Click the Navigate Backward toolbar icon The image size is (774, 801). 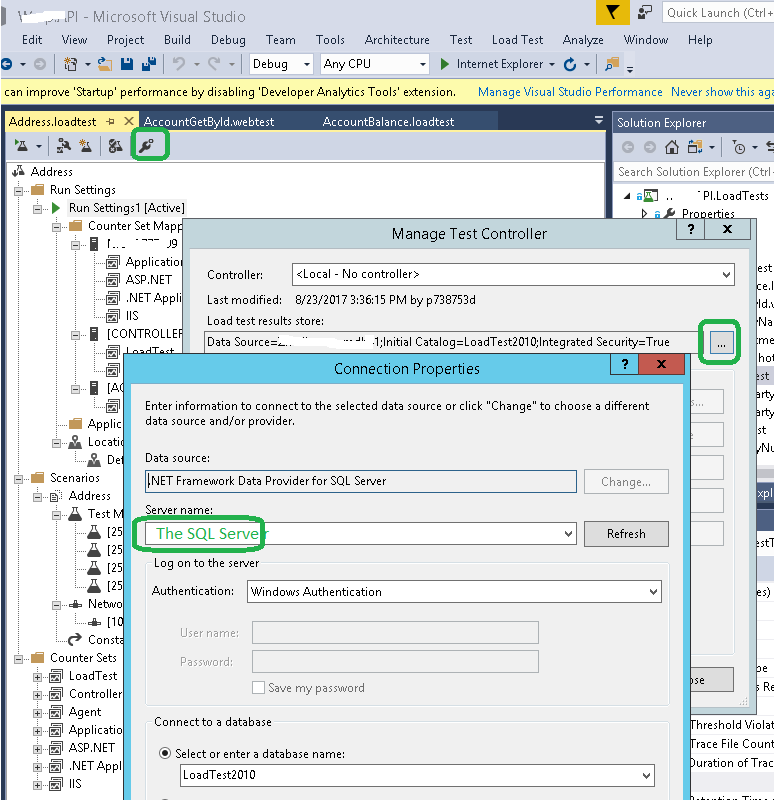coord(7,64)
